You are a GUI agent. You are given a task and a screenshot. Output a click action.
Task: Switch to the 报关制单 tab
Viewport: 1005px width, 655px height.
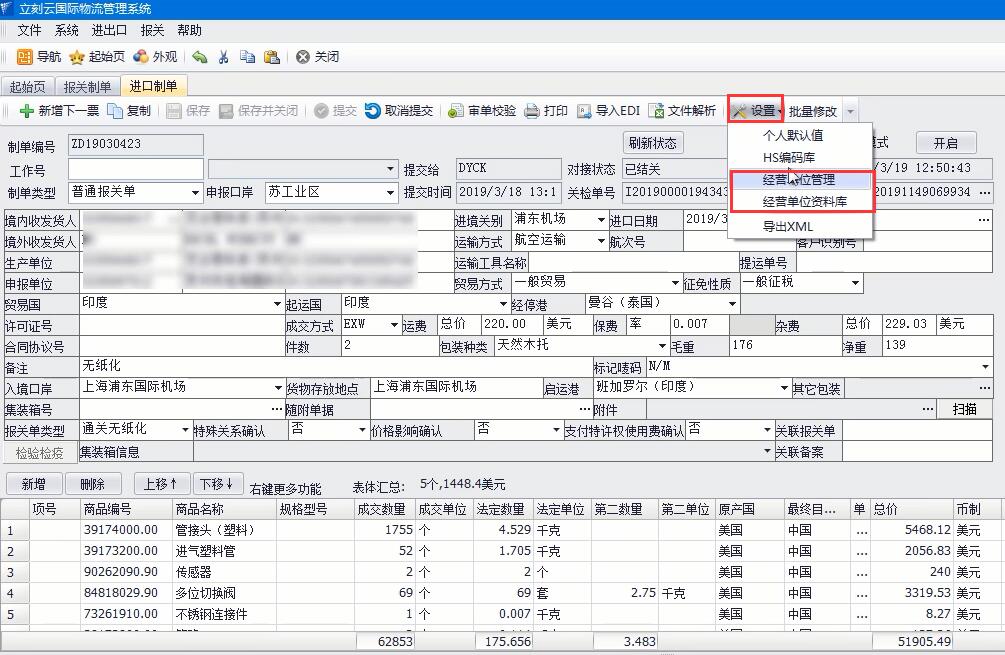point(88,87)
